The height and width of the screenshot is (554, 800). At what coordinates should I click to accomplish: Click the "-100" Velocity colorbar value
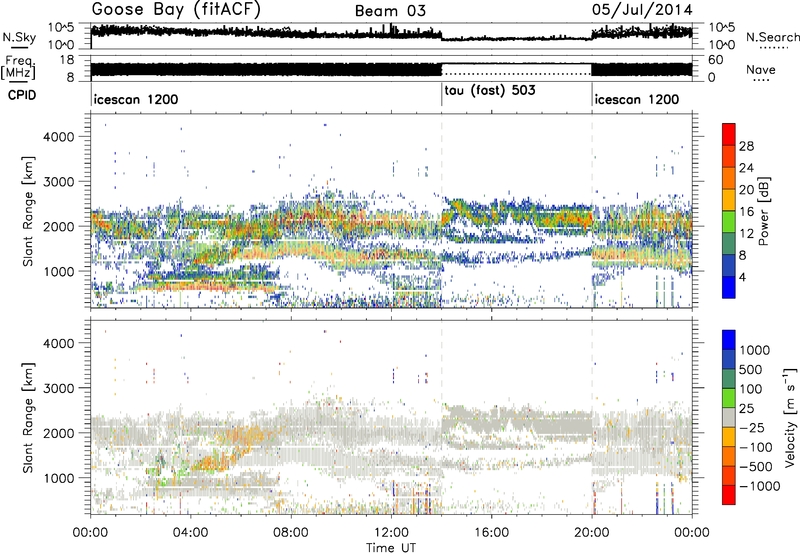pyautogui.click(x=756, y=447)
